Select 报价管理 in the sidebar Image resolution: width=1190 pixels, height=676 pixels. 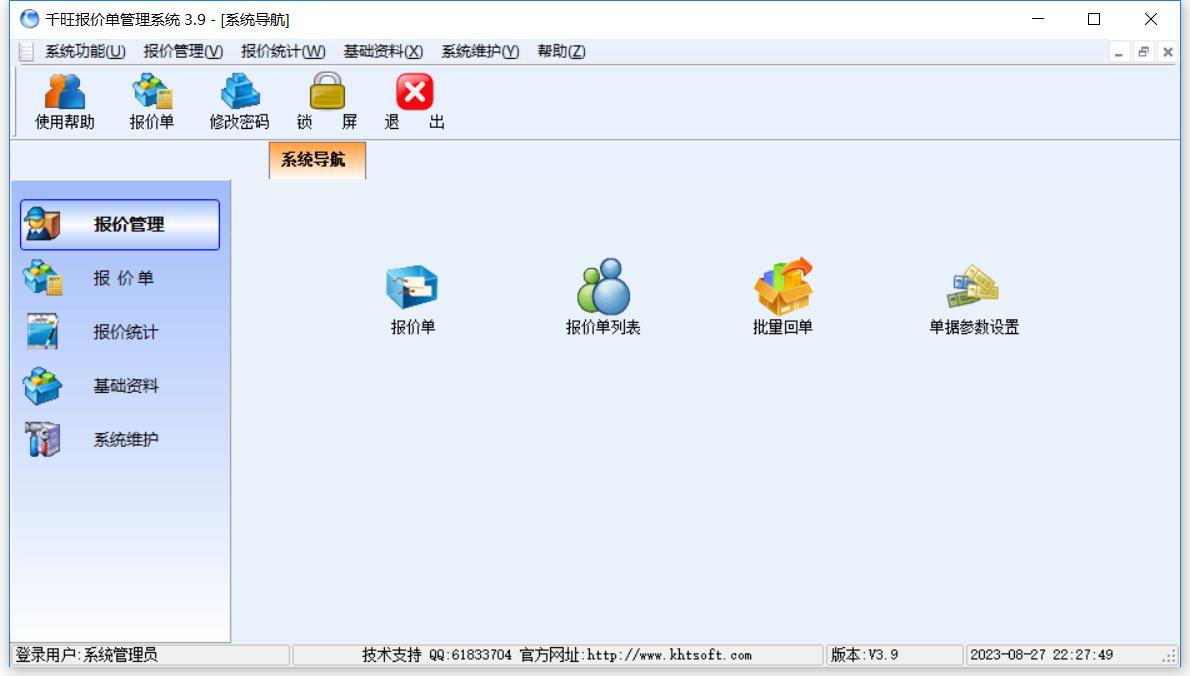click(120, 225)
